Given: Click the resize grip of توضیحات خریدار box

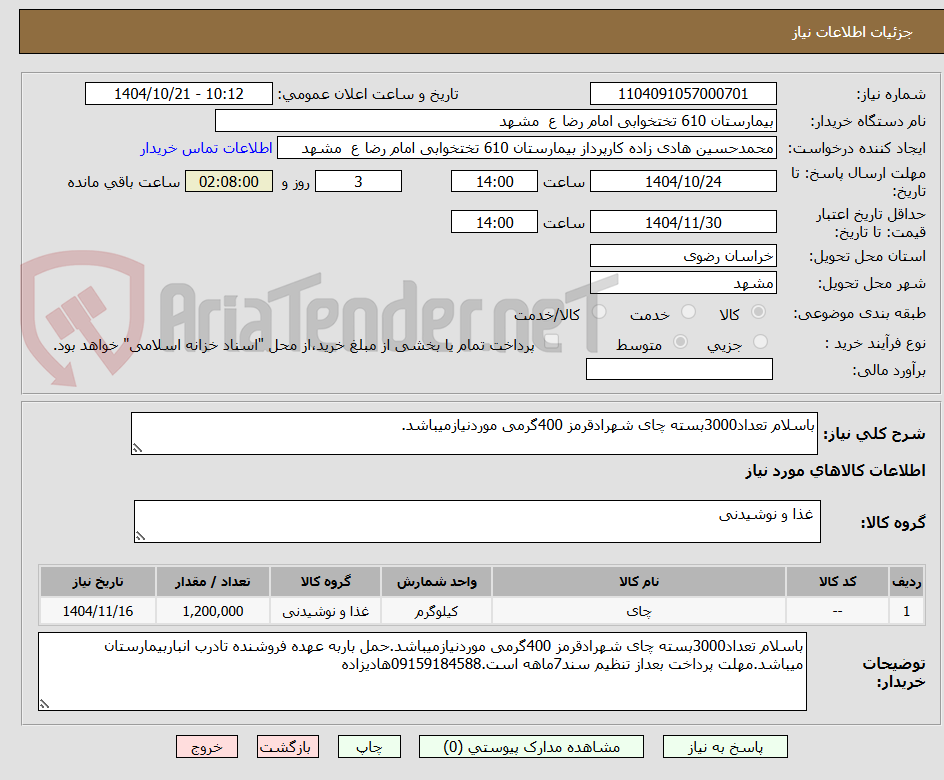Looking at the screenshot, I should (x=45, y=704).
